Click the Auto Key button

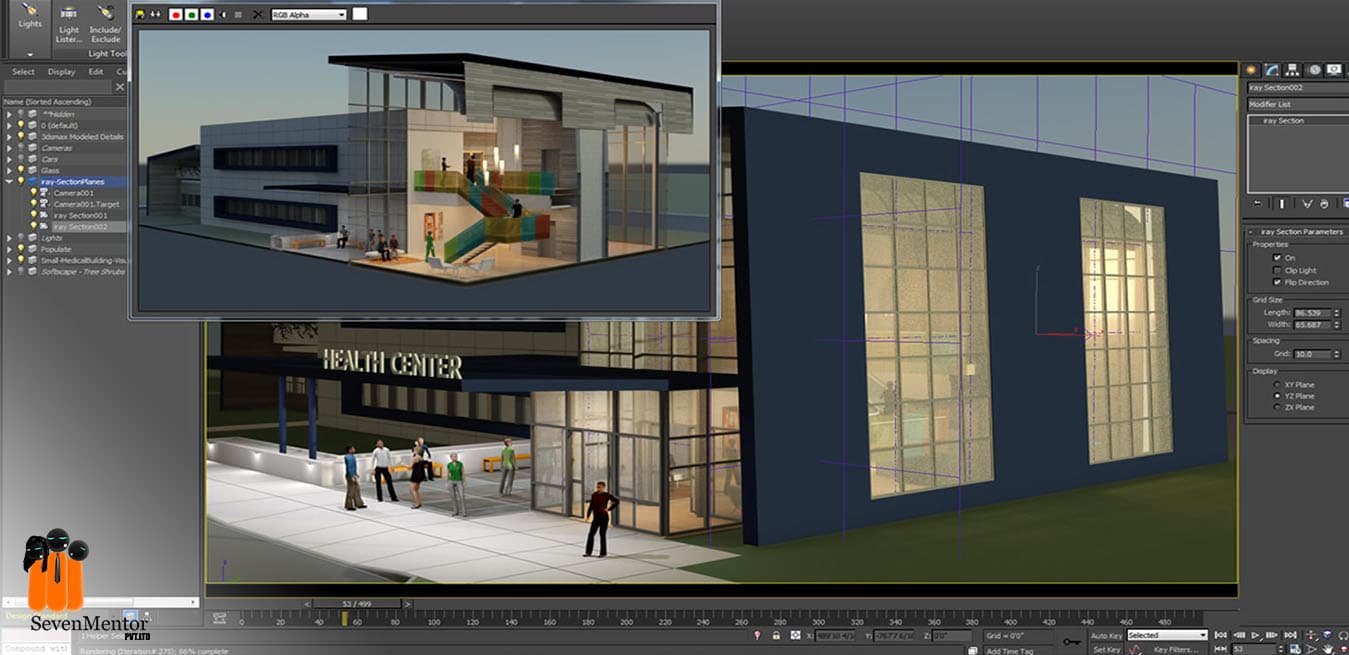(x=1106, y=636)
